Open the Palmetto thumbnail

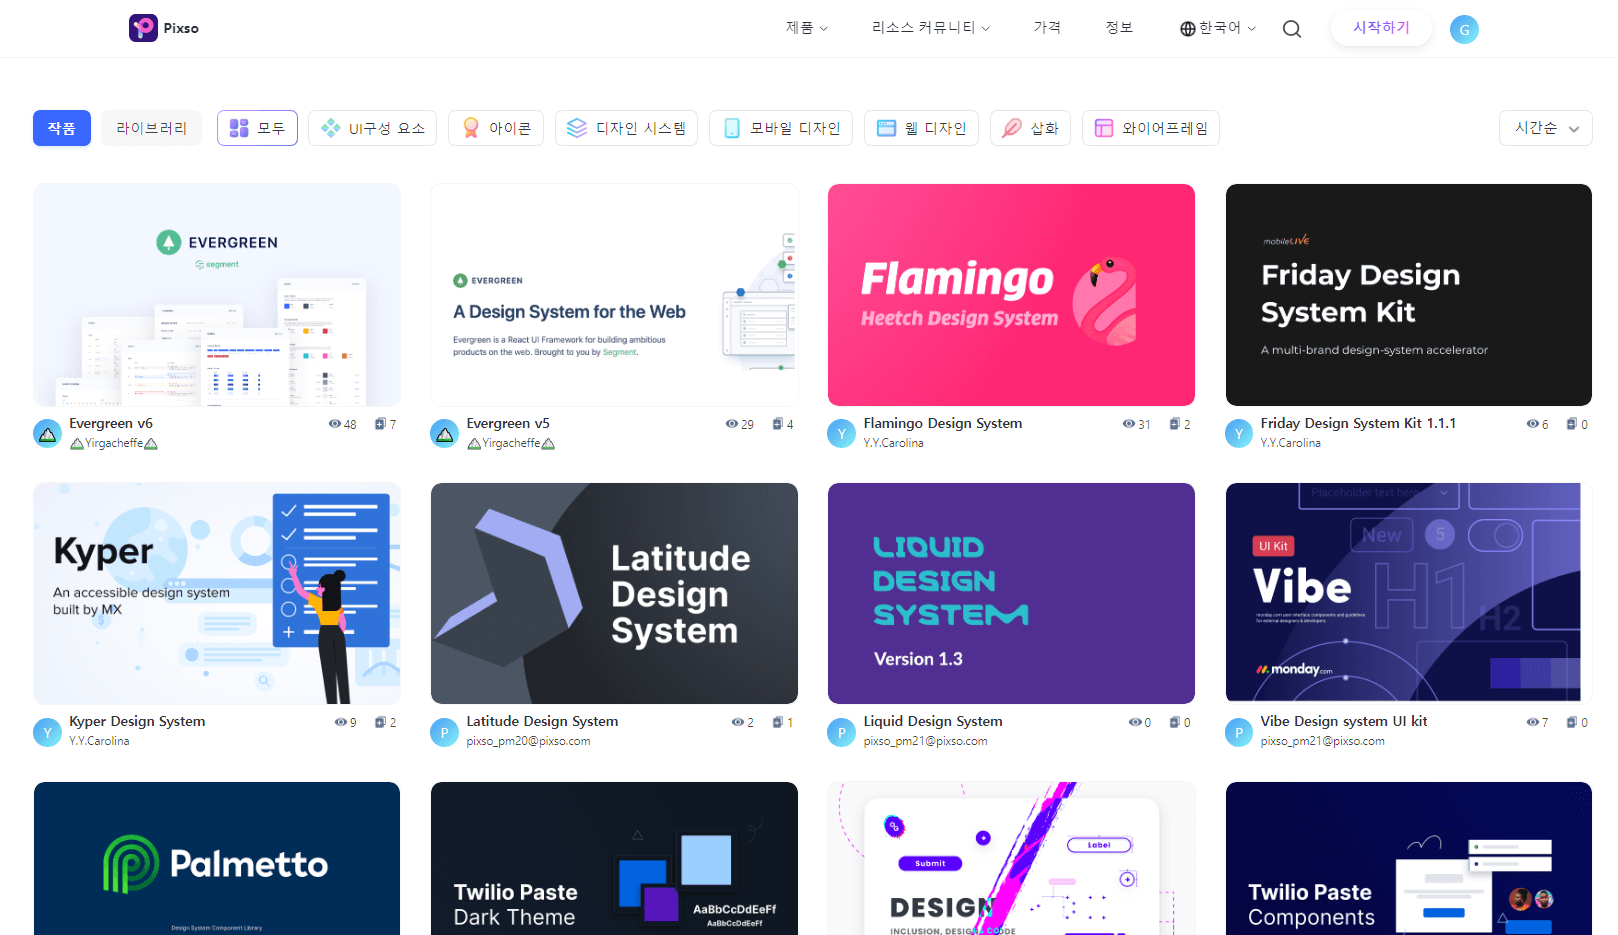click(217, 859)
